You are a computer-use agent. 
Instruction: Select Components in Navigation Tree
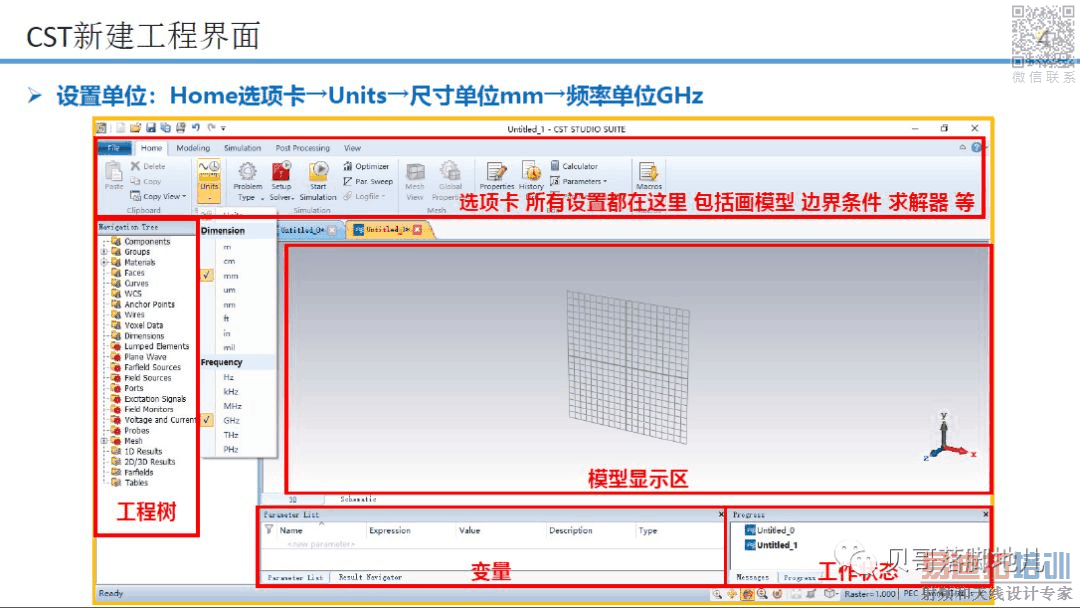point(147,242)
